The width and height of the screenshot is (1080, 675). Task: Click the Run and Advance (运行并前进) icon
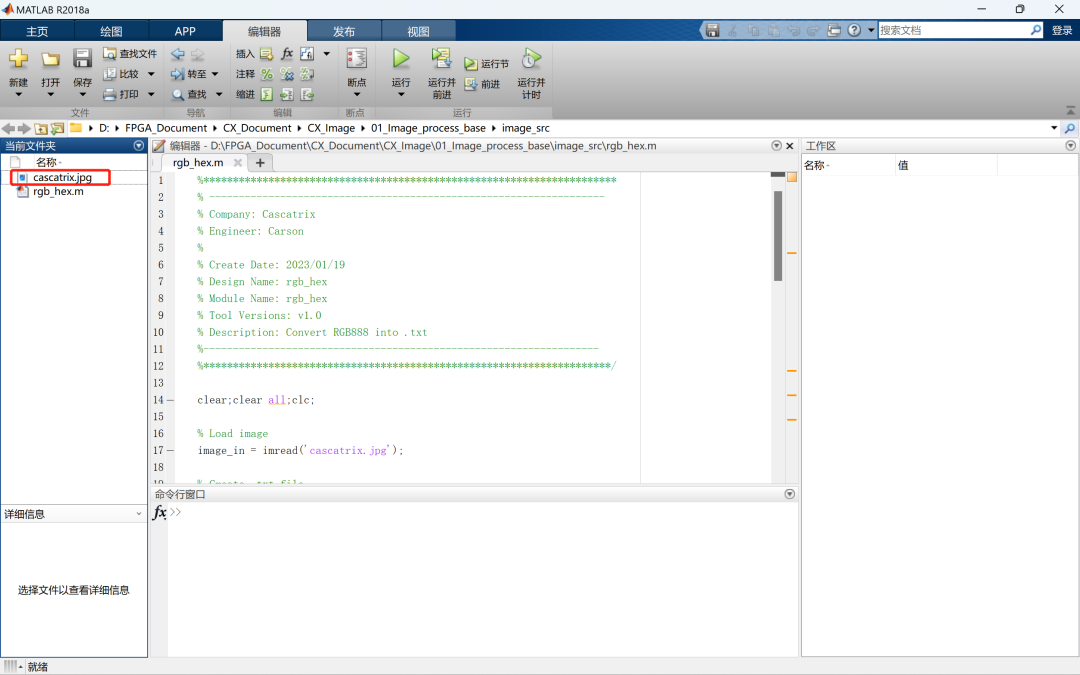point(441,59)
